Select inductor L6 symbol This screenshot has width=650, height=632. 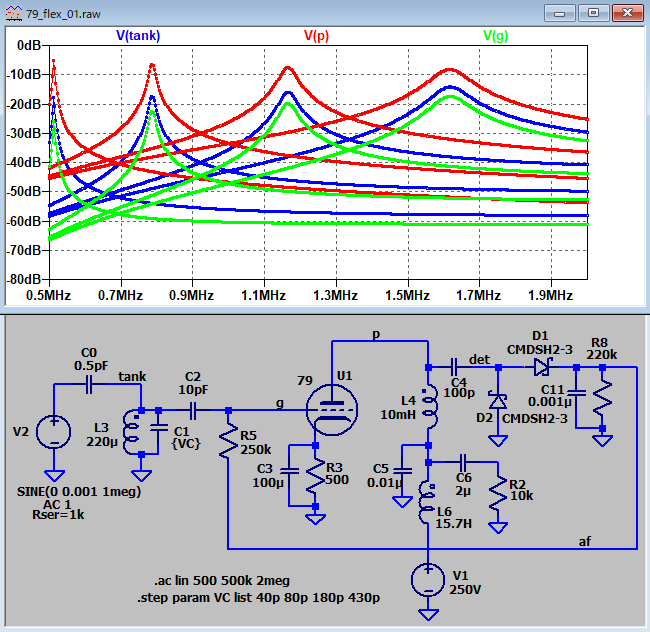[428, 503]
